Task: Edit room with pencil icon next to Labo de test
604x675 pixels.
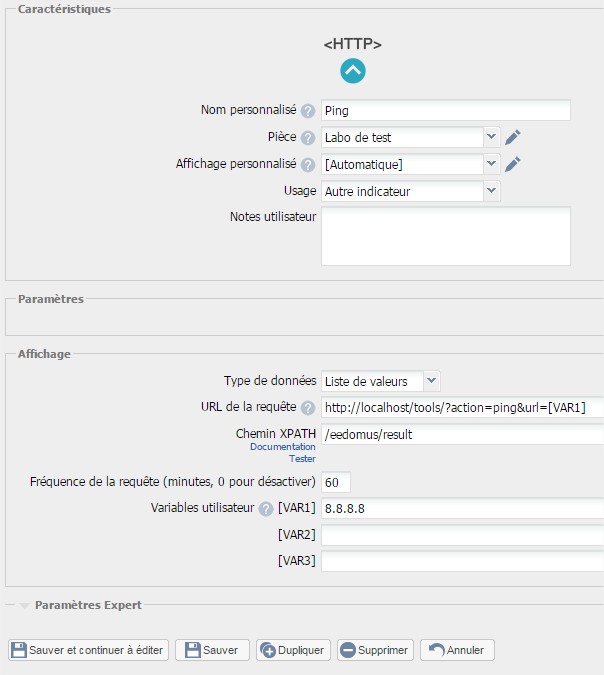Action: (x=512, y=137)
